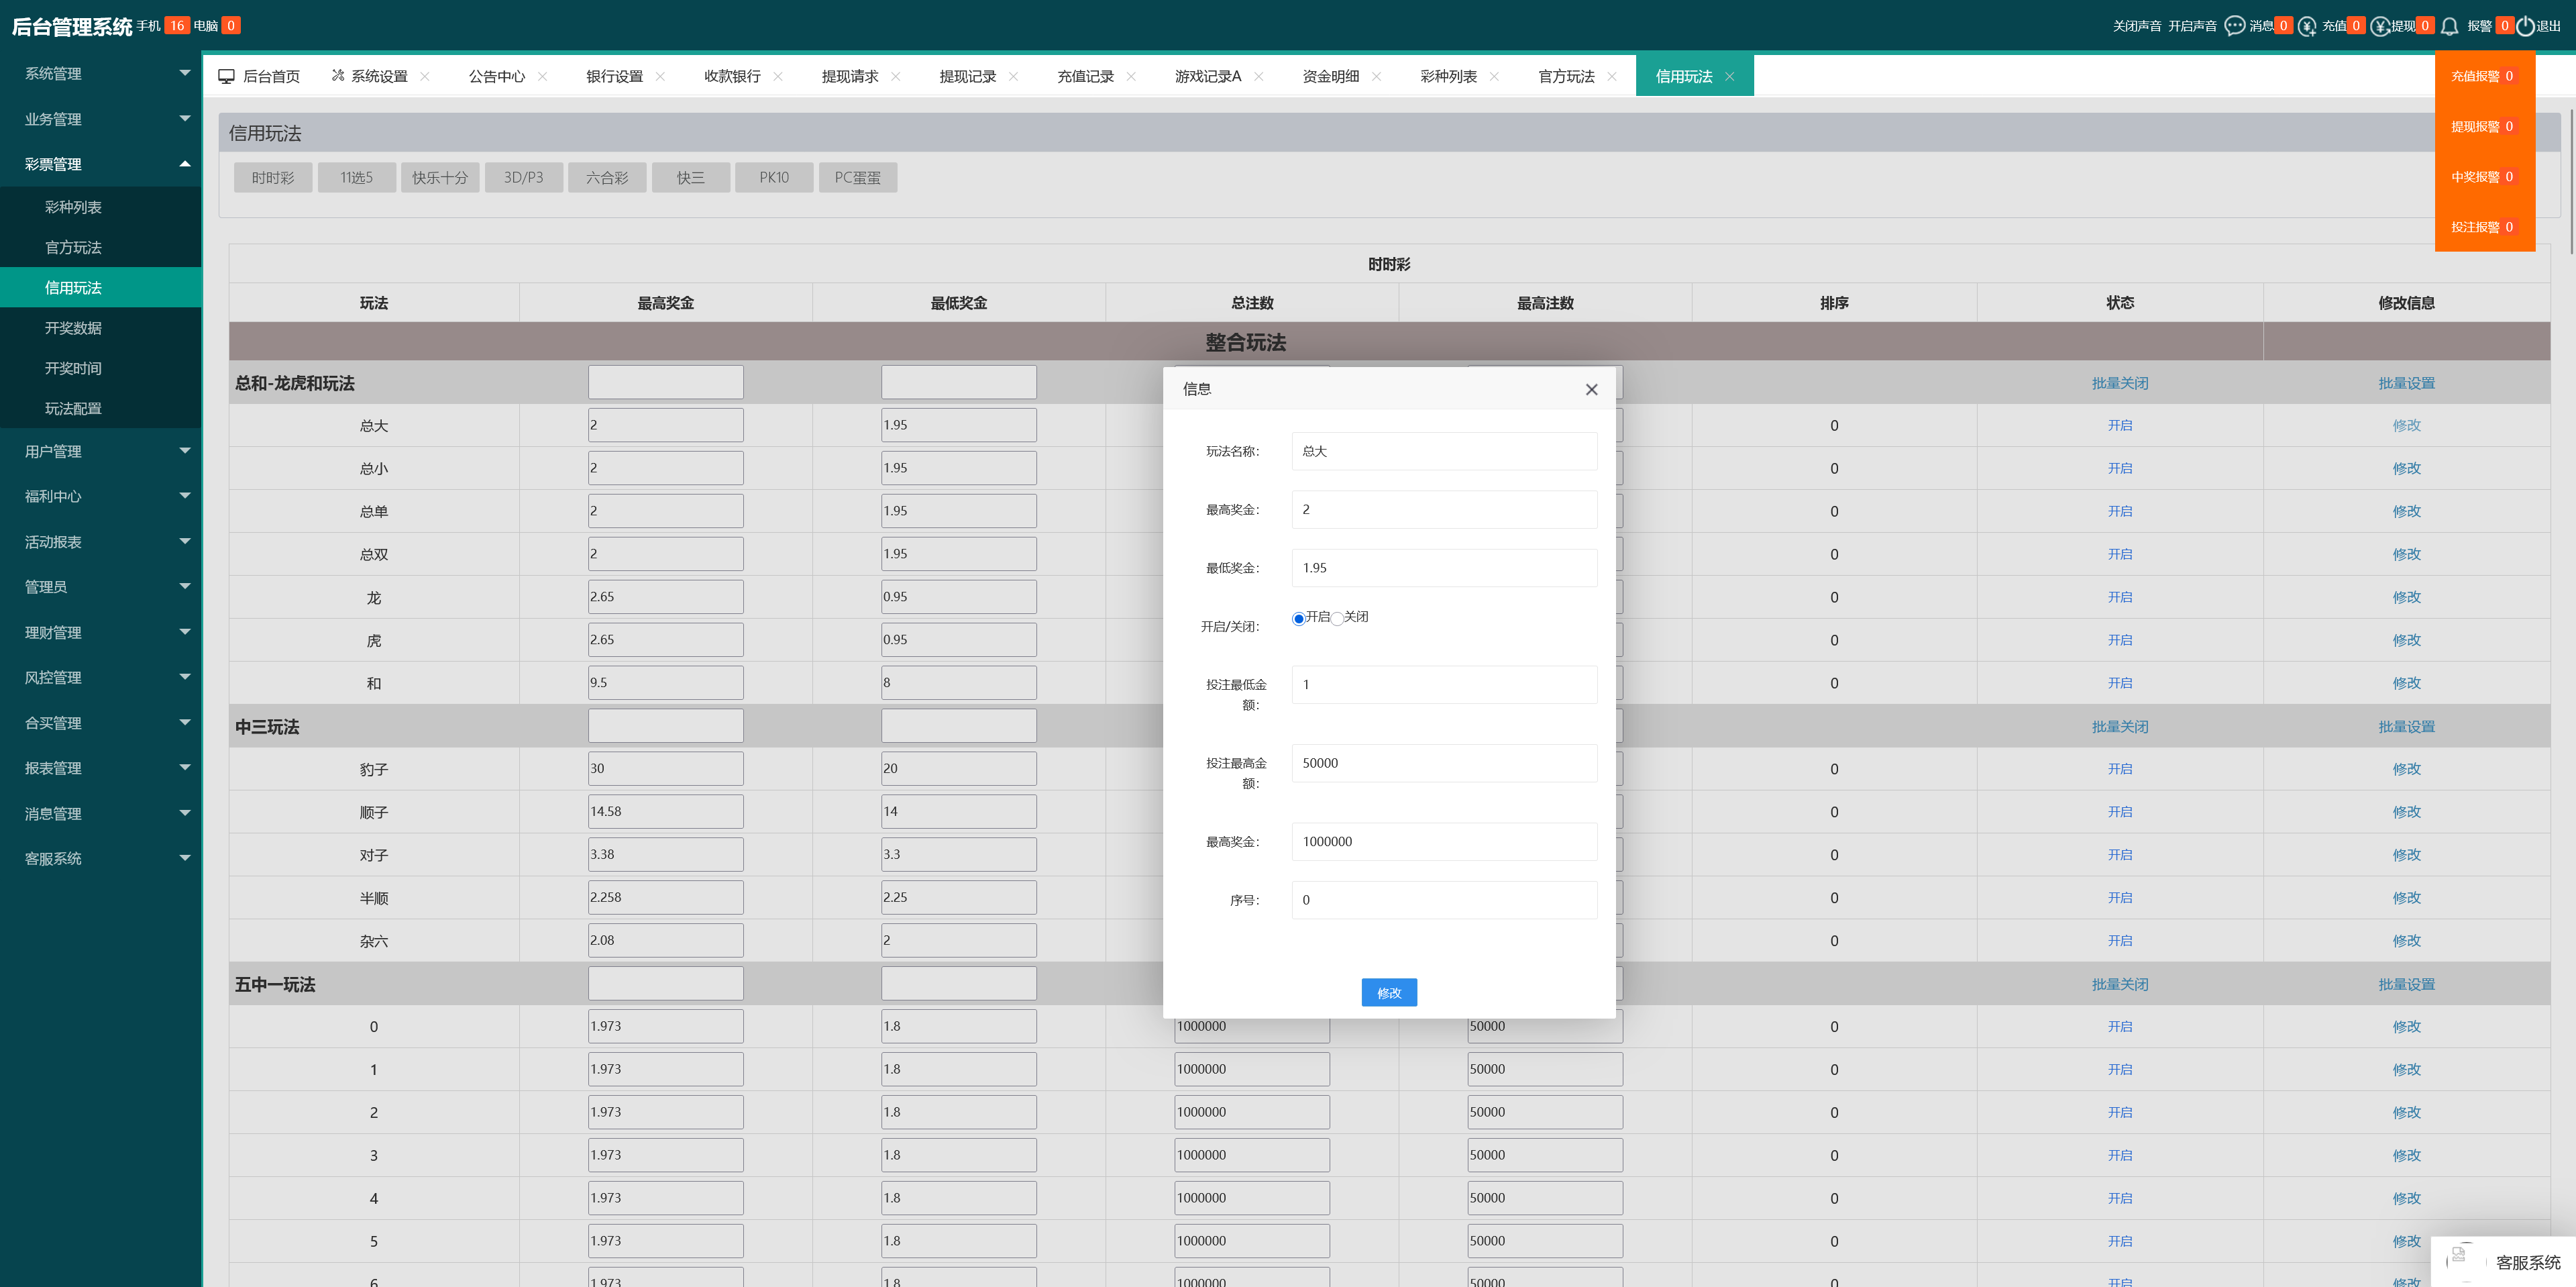Viewport: 2576px width, 1287px height.
Task: Close the 官方玩法 tab with its X
Action: click(1612, 77)
